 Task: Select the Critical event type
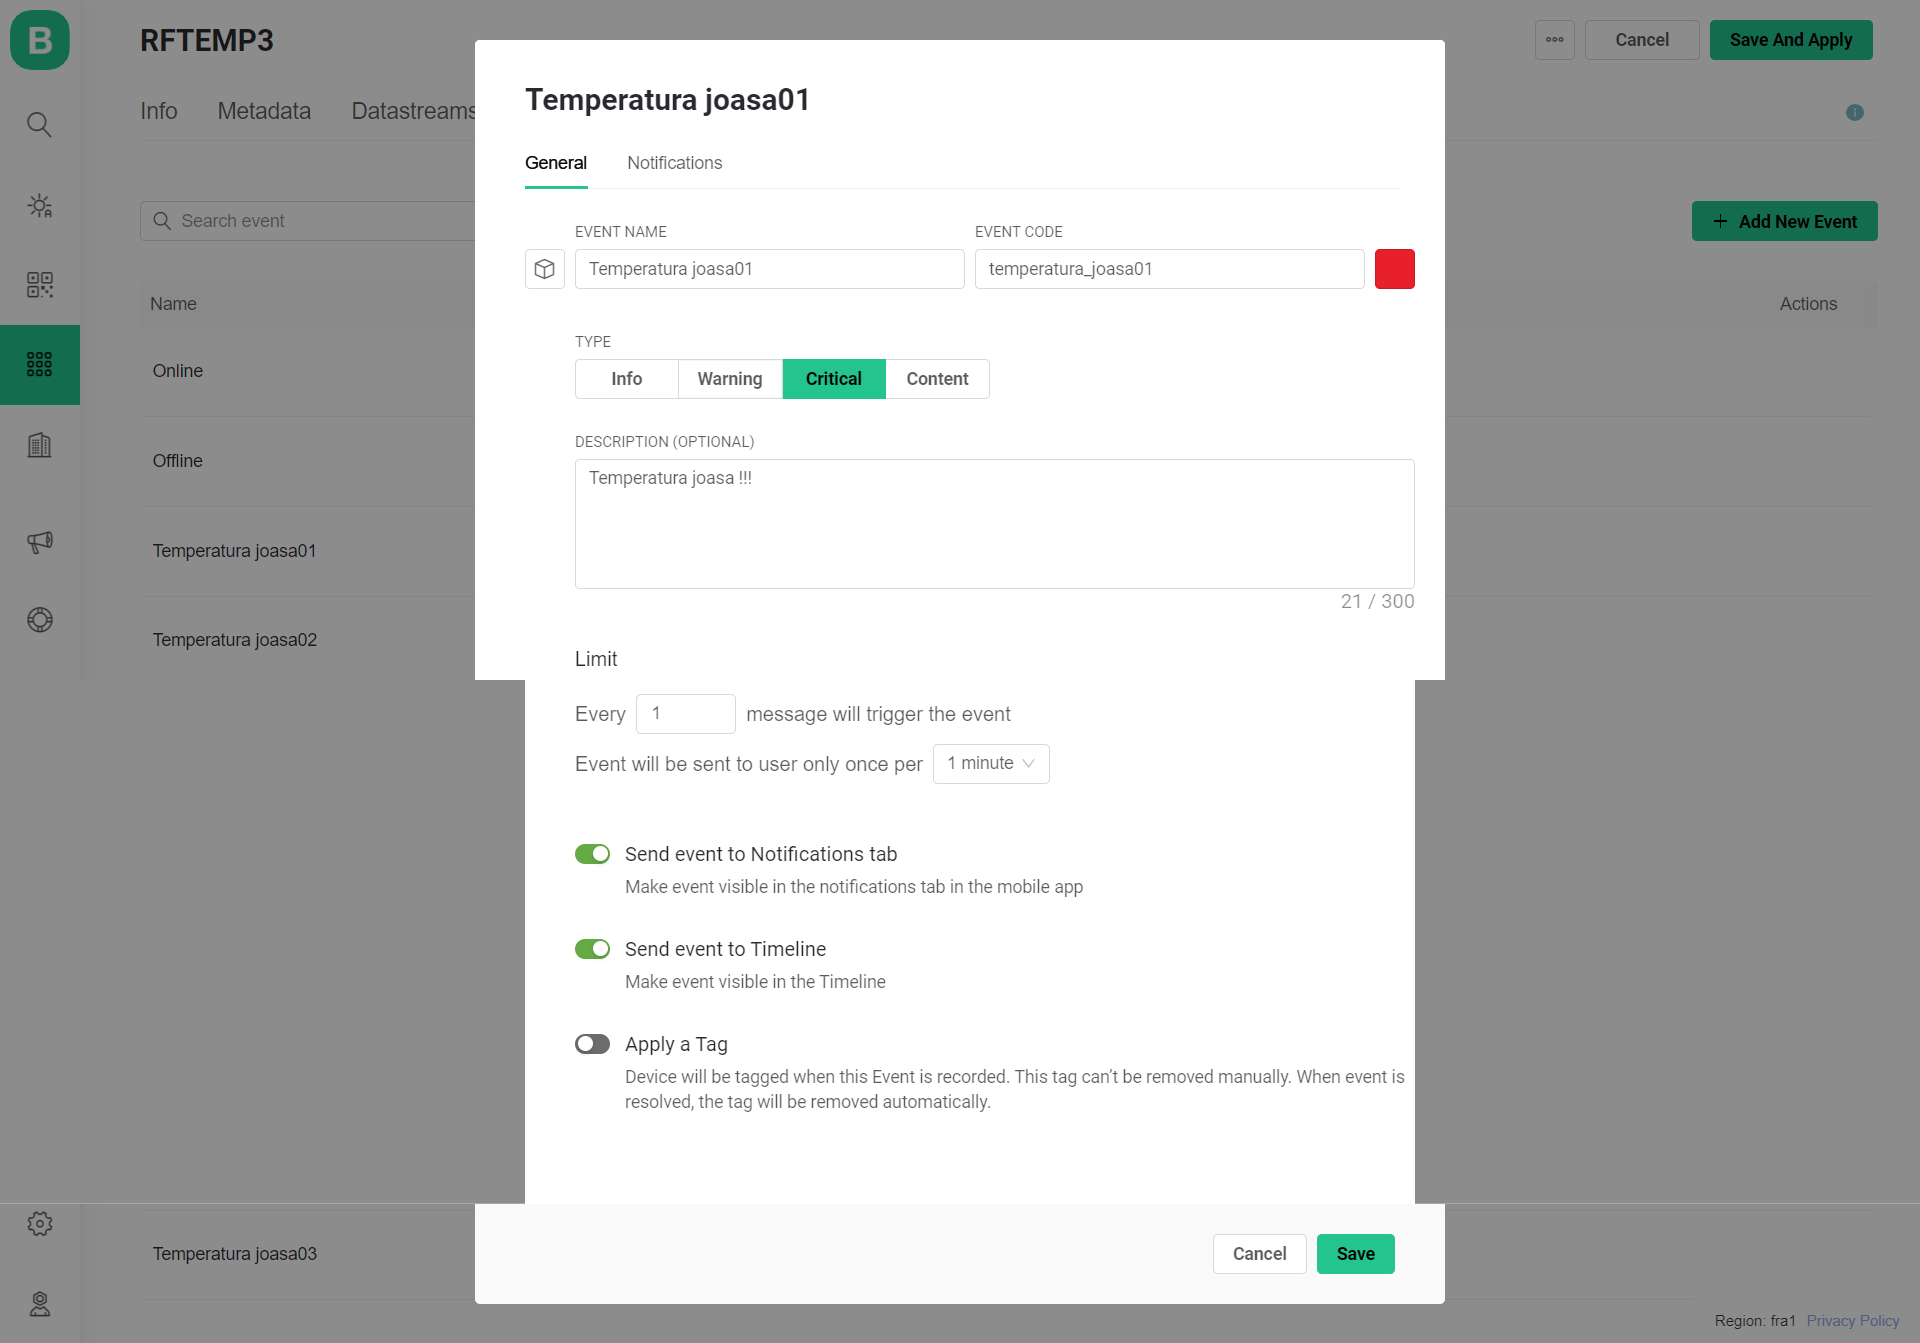[x=834, y=379]
